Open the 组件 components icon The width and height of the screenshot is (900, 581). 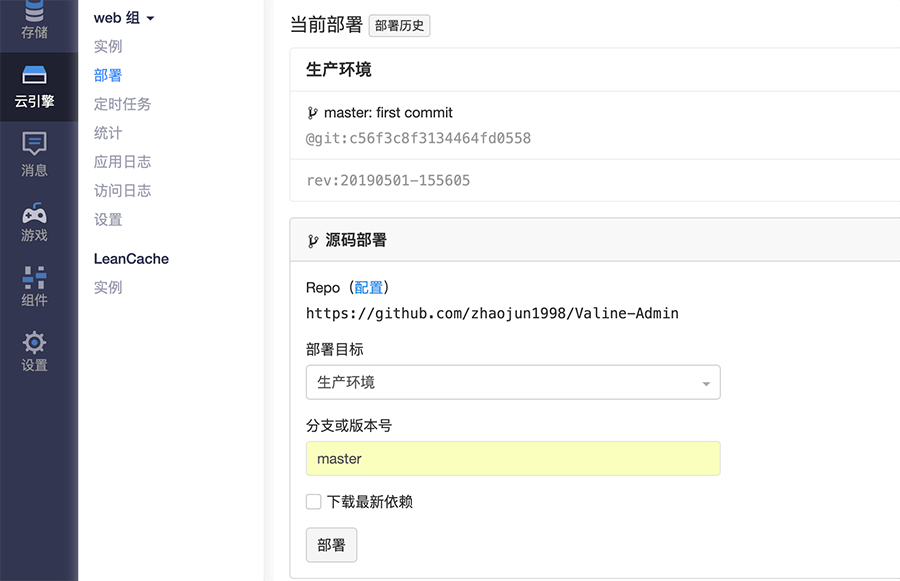tap(34, 278)
